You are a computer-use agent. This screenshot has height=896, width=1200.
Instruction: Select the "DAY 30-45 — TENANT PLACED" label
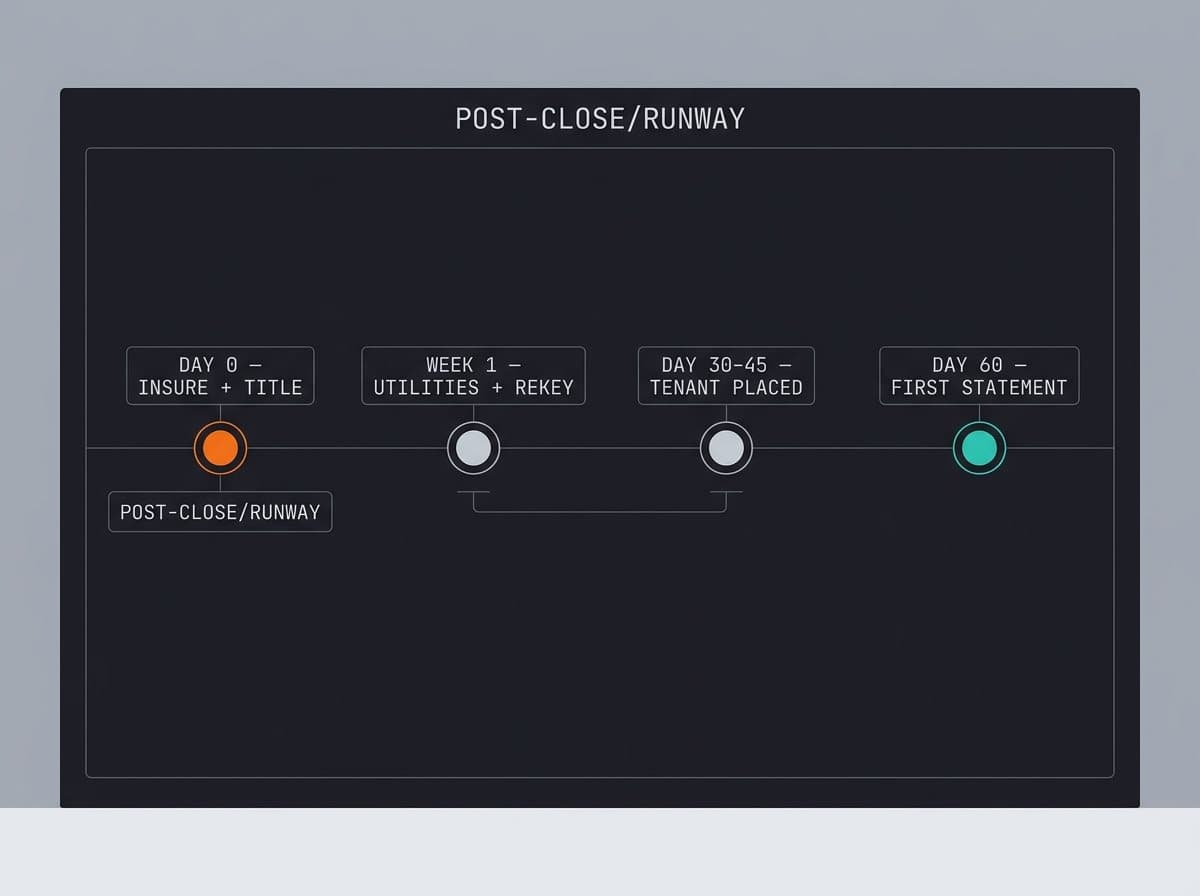[x=726, y=376]
